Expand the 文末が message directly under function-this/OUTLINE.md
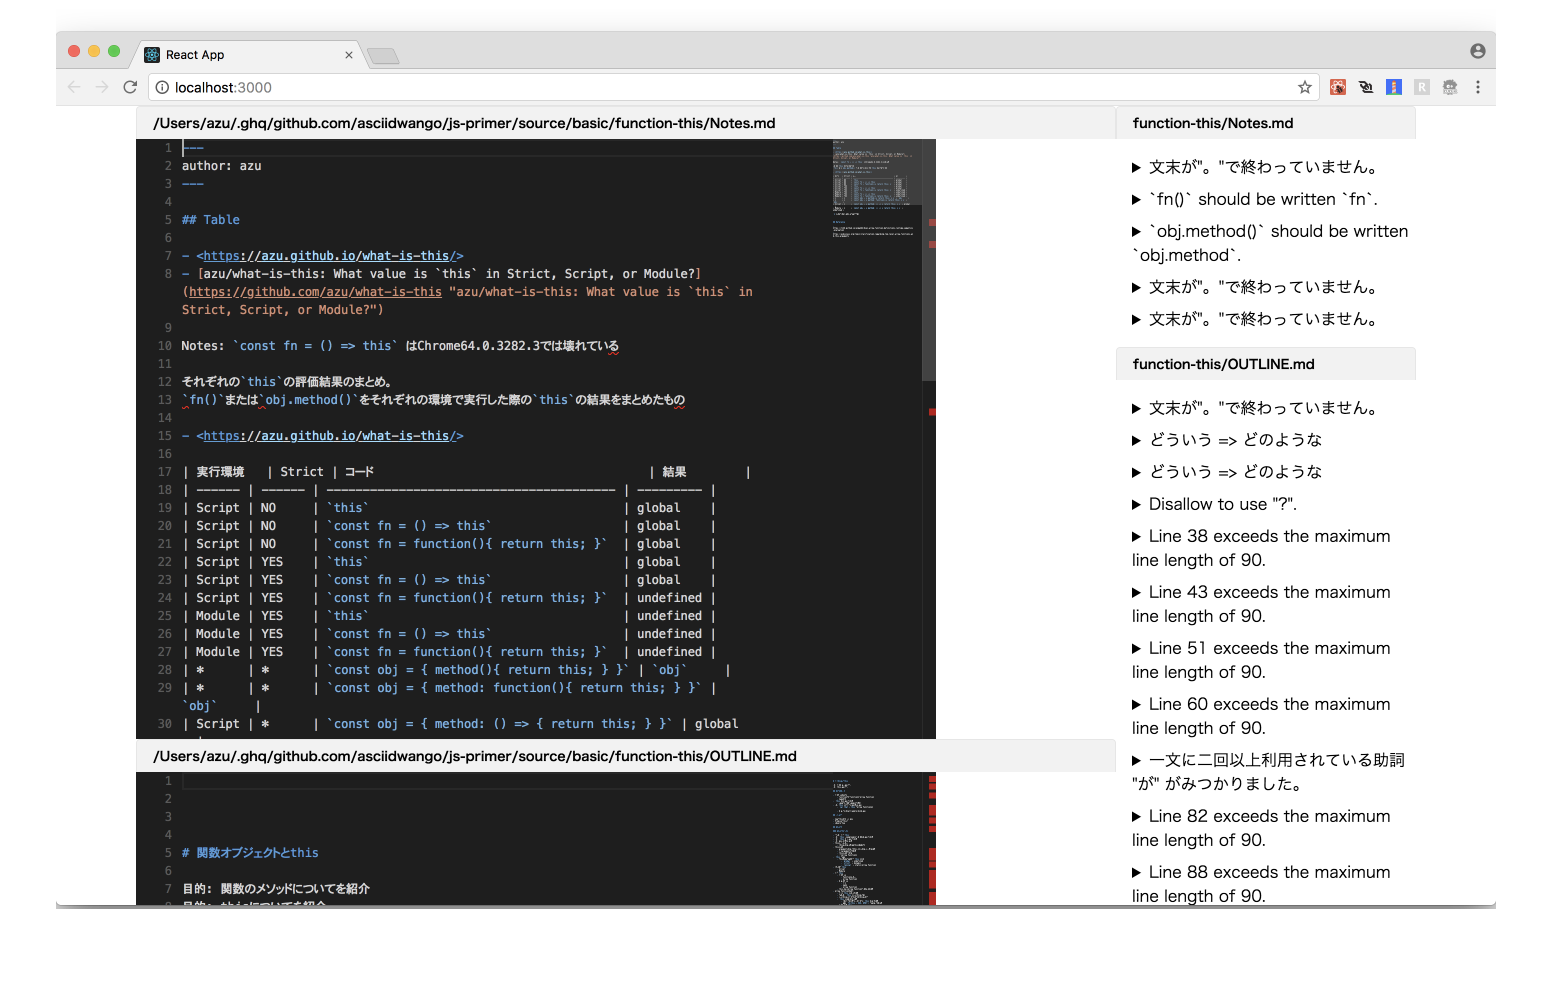1552x985 pixels. pyautogui.click(x=1255, y=408)
